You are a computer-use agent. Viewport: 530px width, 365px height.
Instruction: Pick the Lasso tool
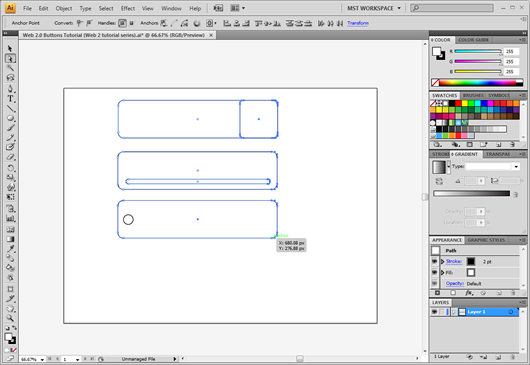click(10, 78)
